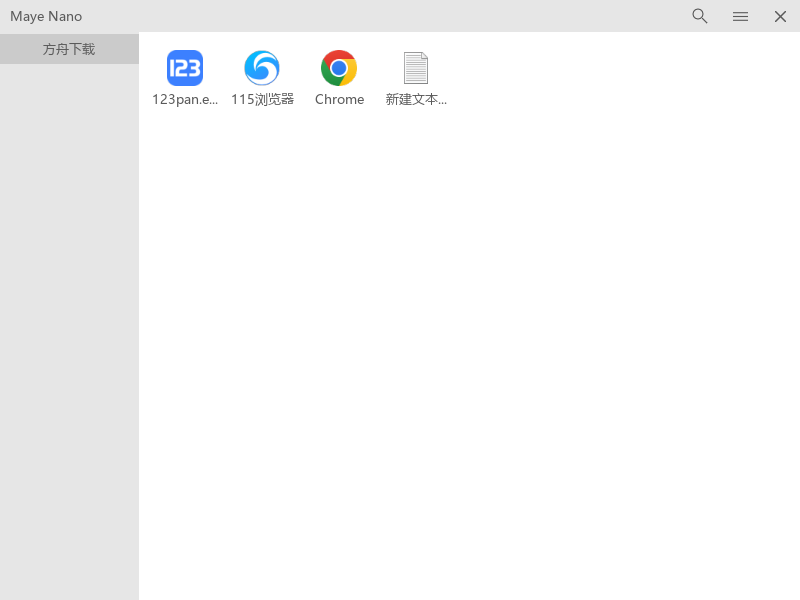Click the Maye Nano title label
This screenshot has width=800, height=600.
[46, 16]
